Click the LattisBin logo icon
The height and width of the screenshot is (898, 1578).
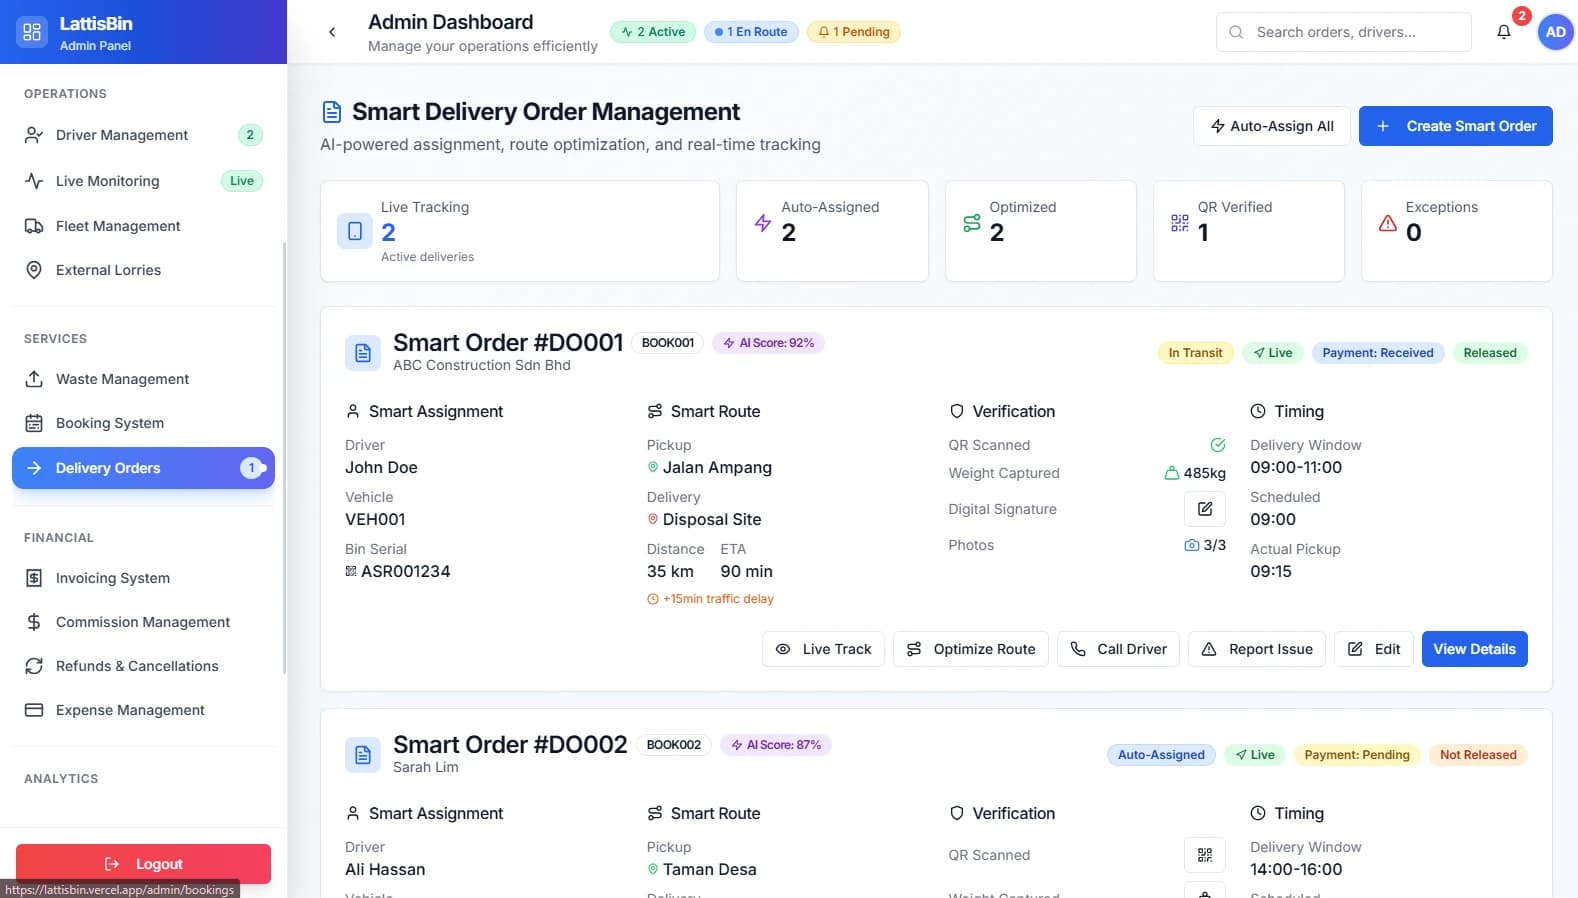pos(32,32)
